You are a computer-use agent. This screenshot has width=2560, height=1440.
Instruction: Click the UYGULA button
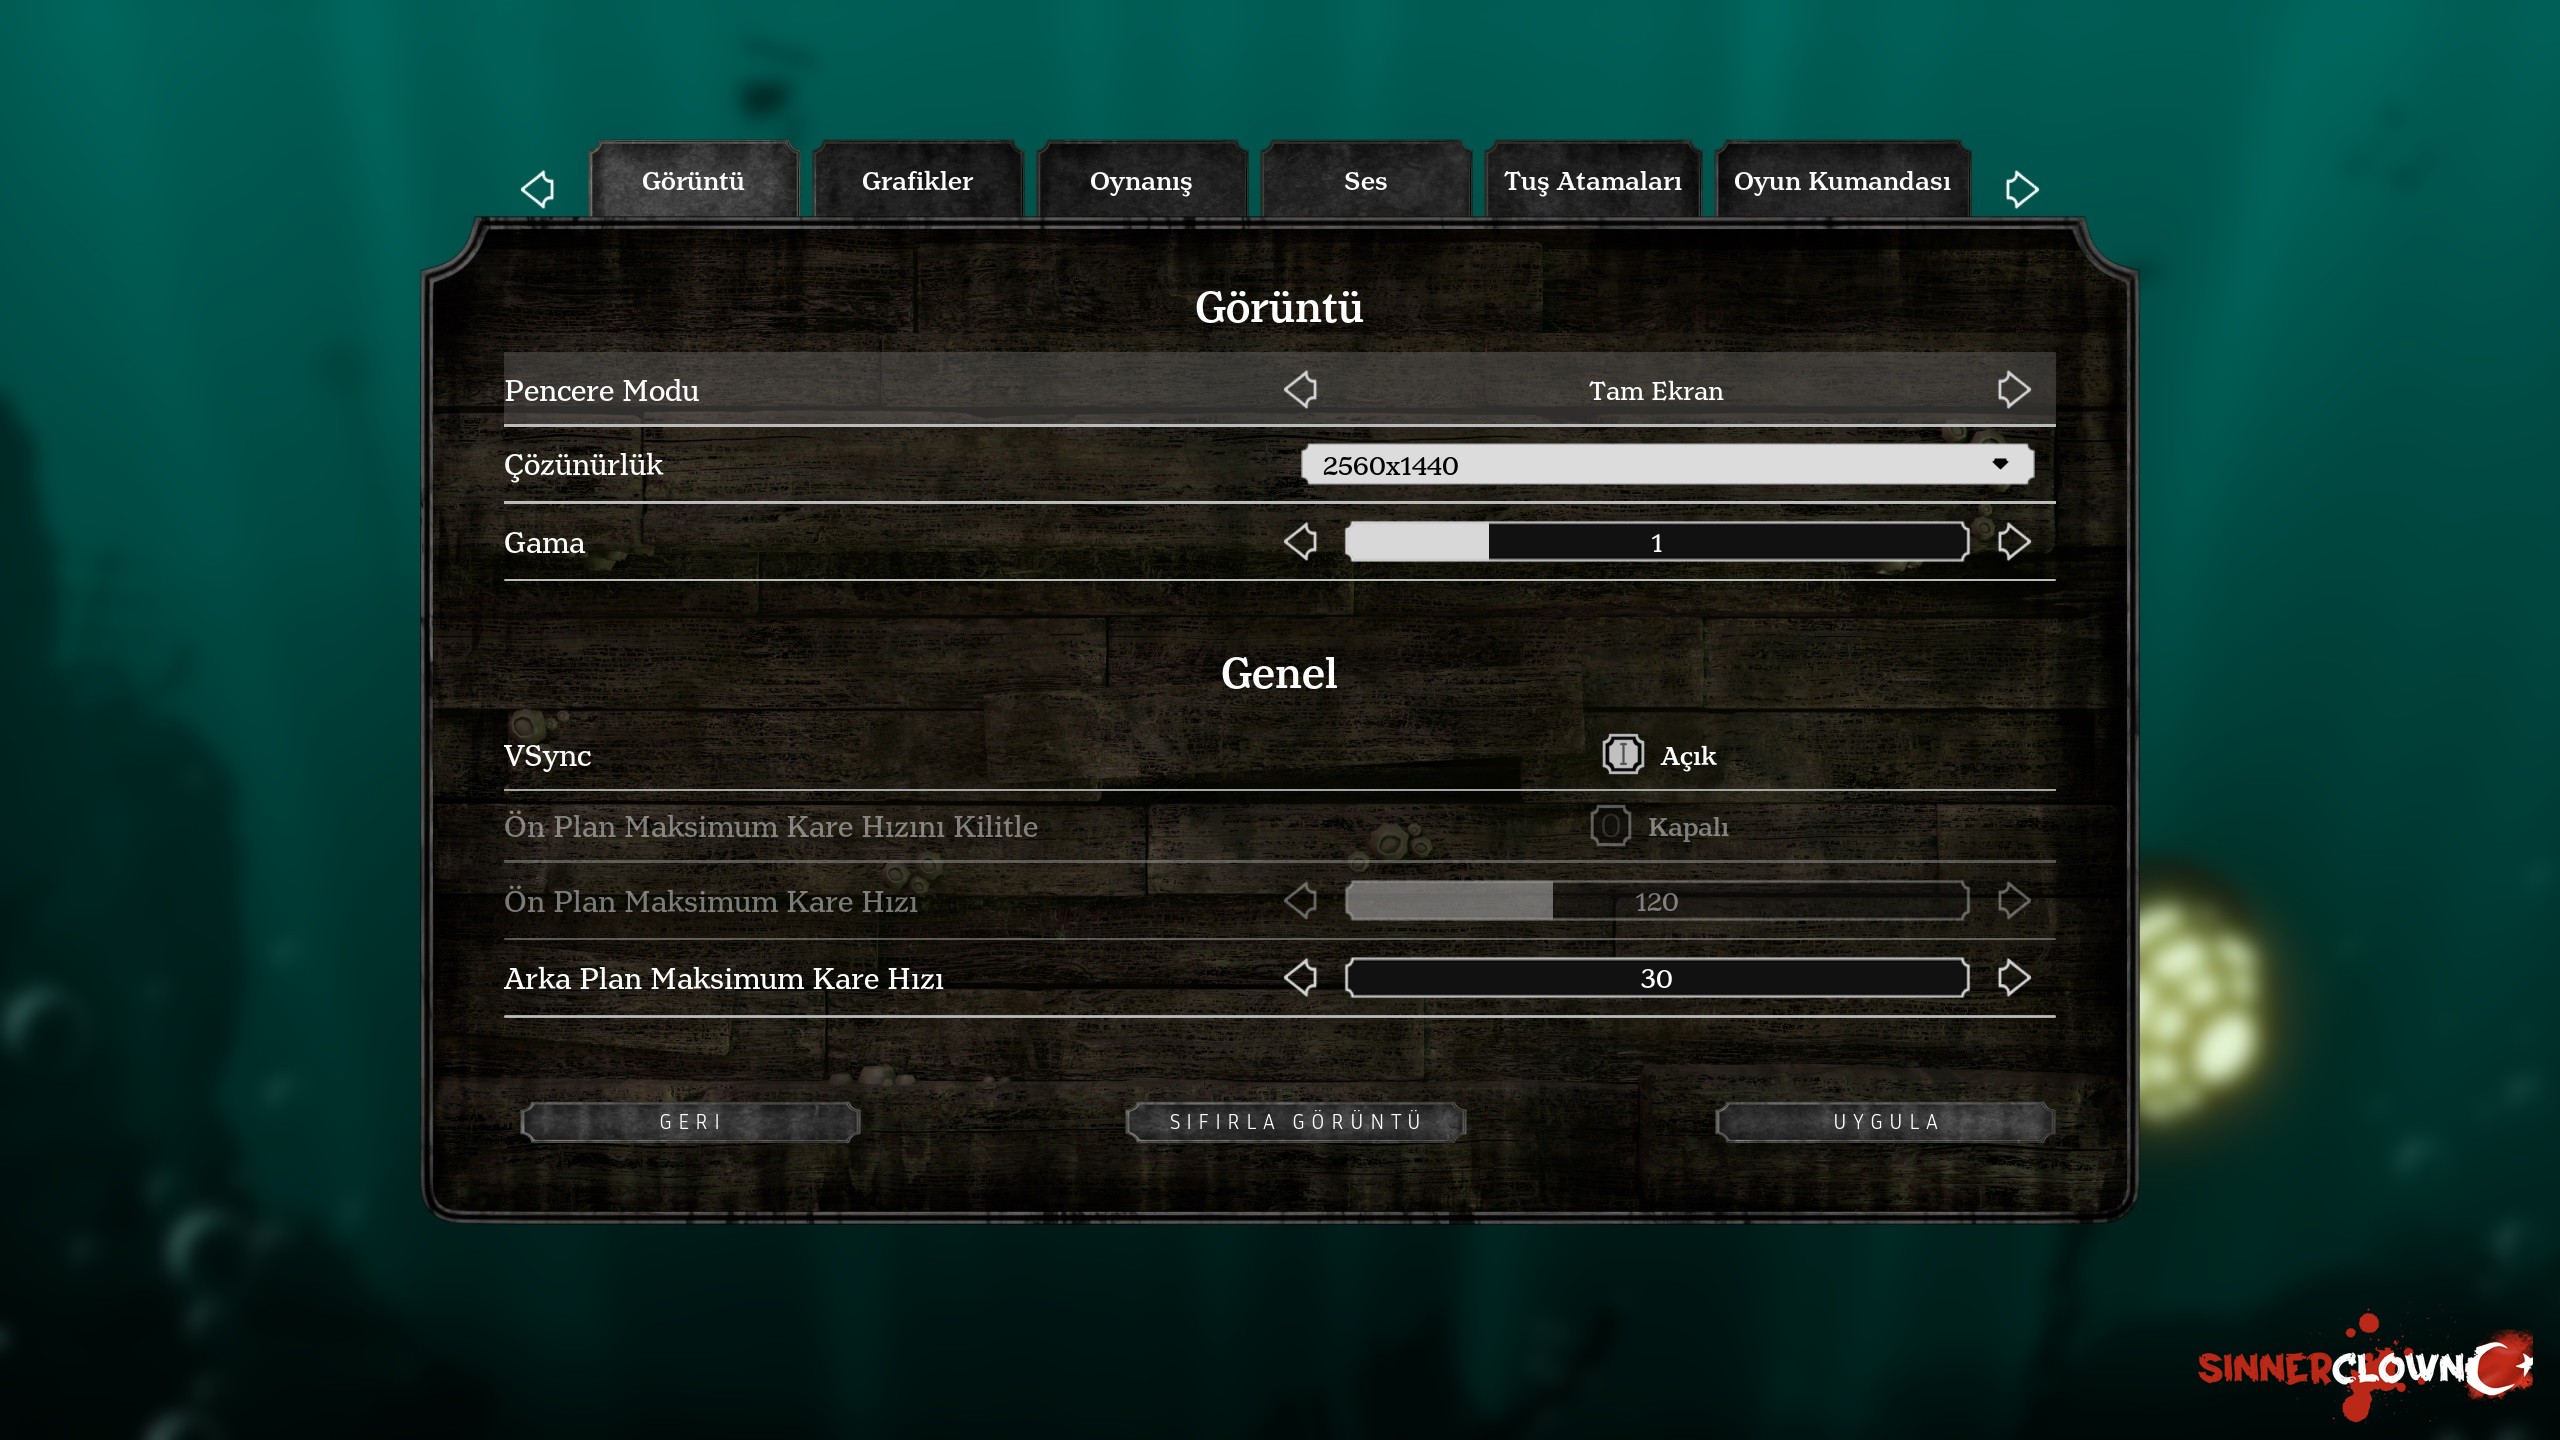1886,1122
